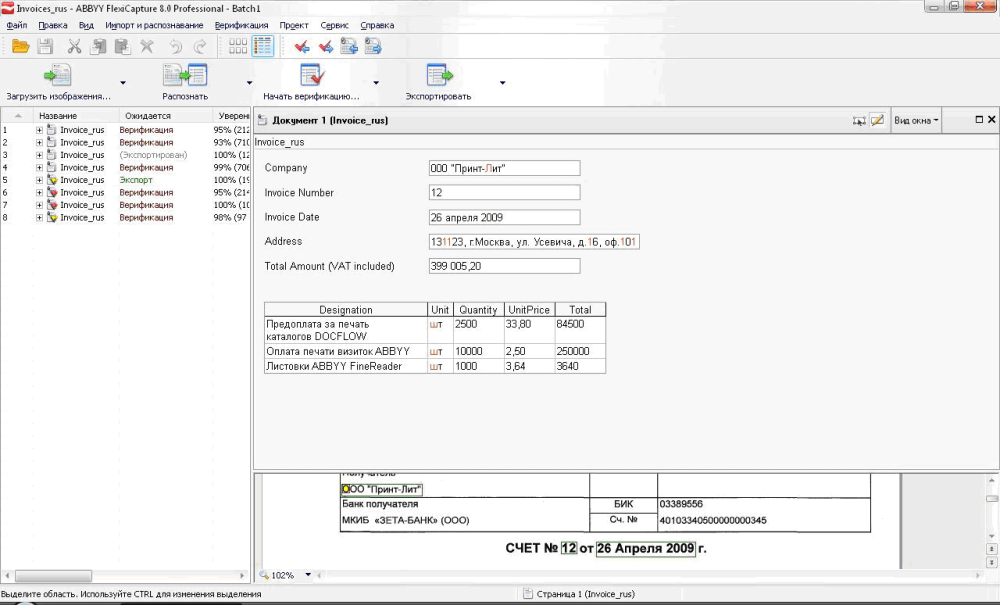Click the copy icon in toolbar

tap(98, 47)
